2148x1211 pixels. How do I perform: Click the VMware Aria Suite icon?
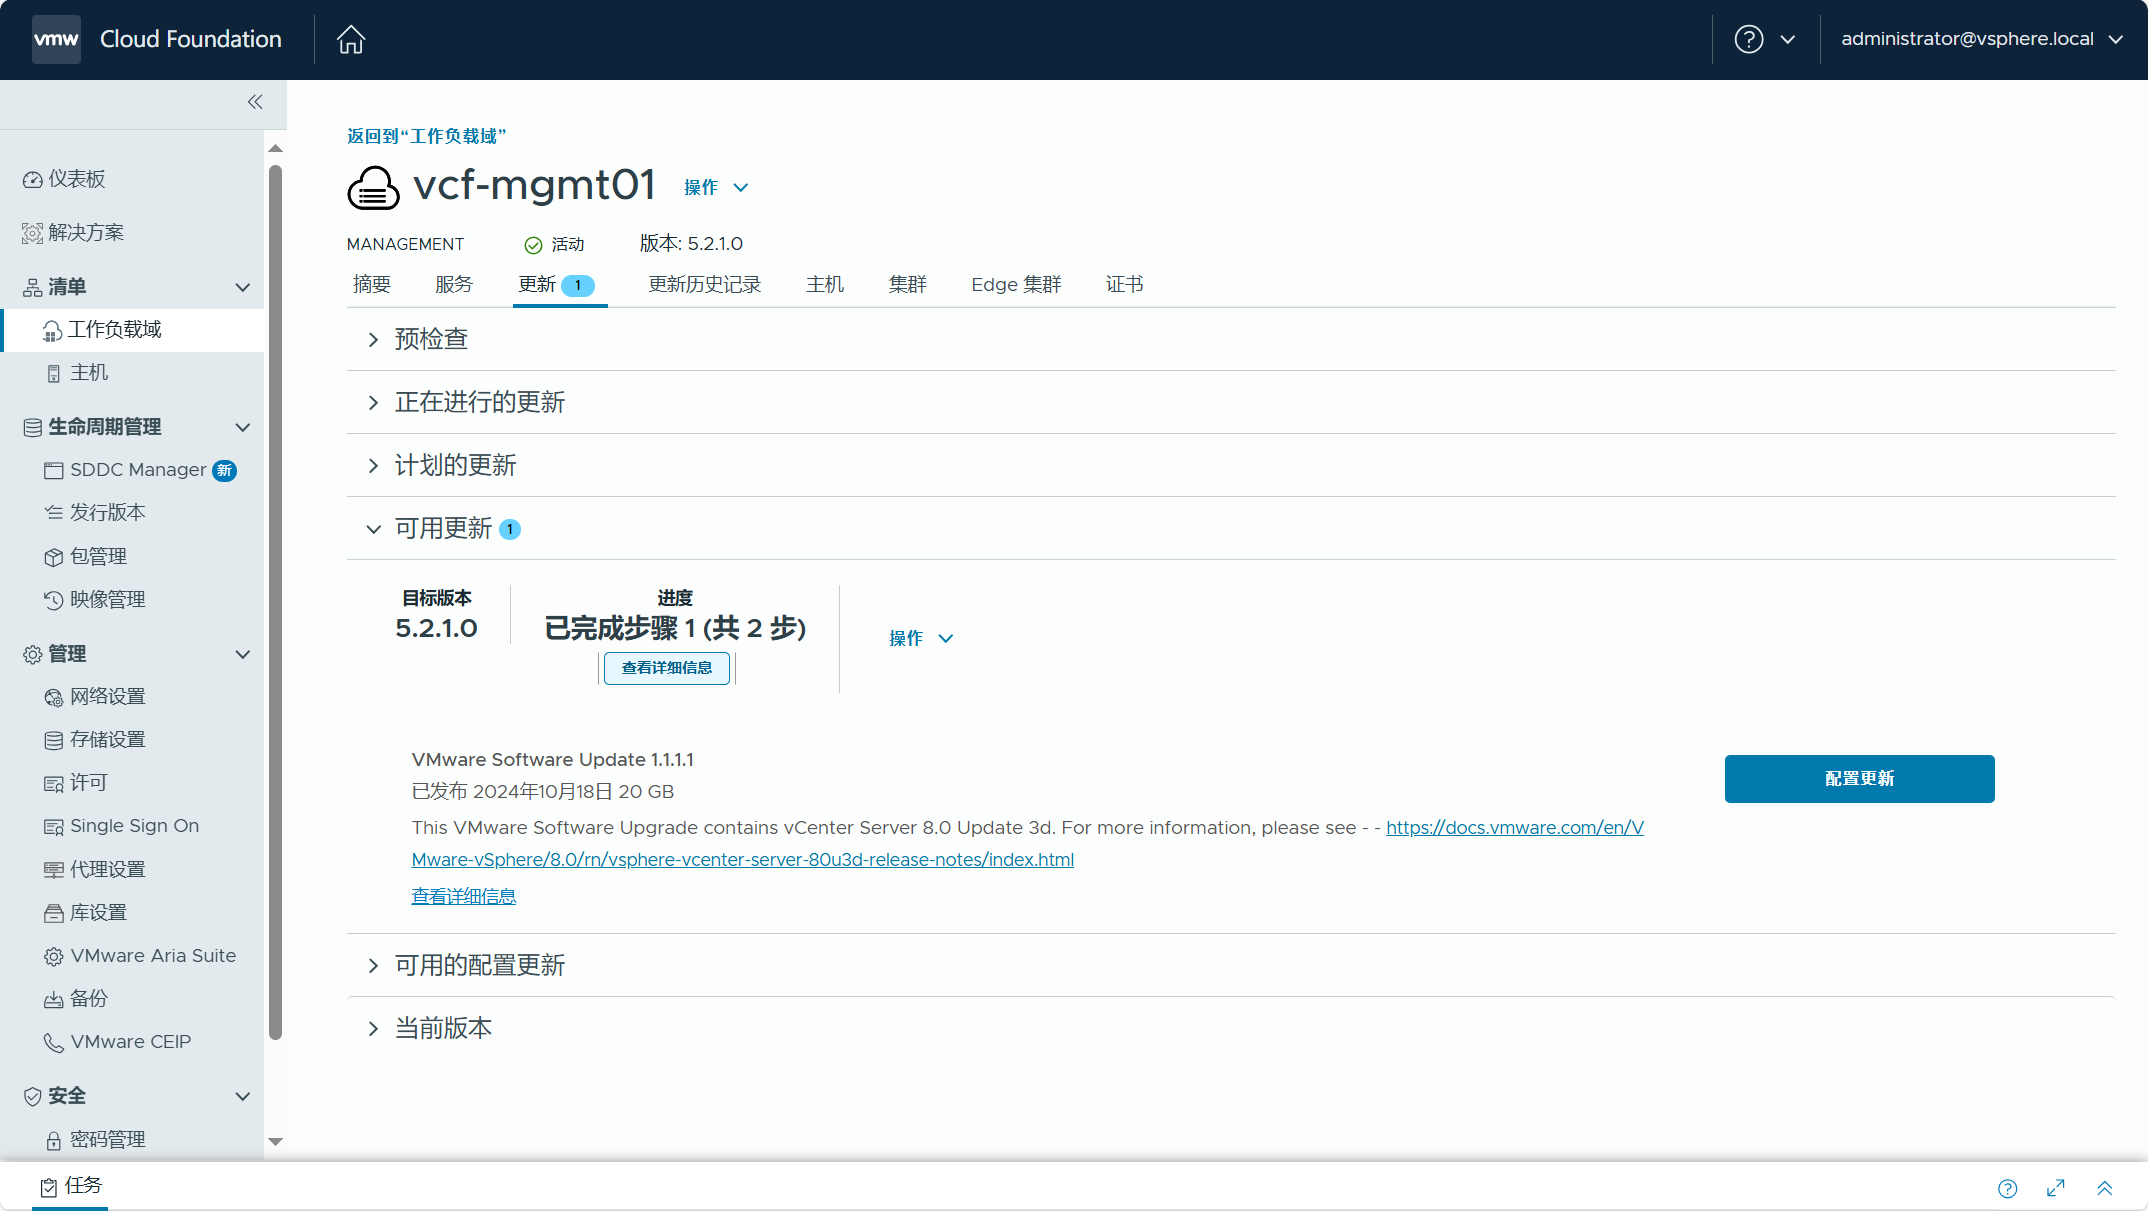pos(52,956)
